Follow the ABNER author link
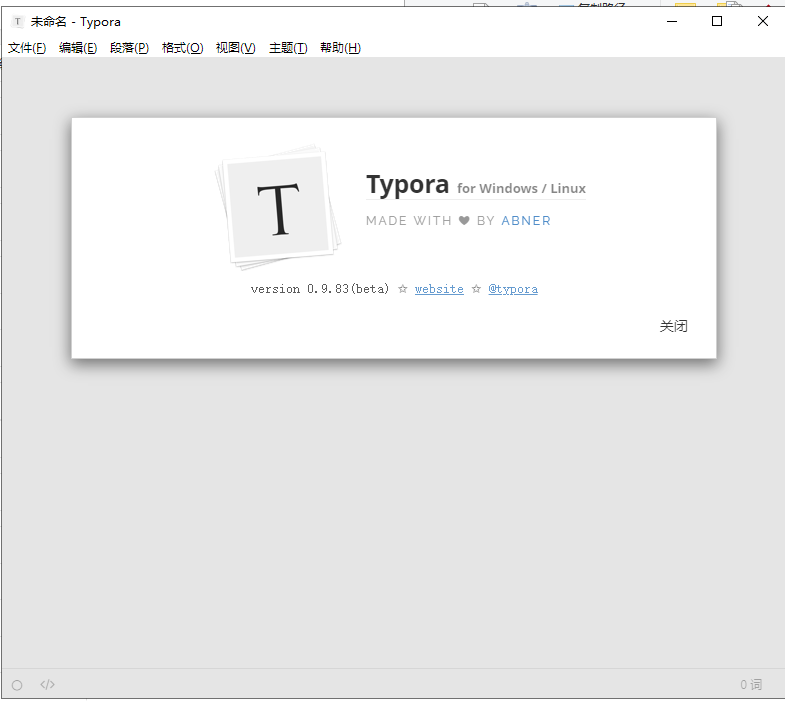The height and width of the screenshot is (701, 785). click(526, 221)
